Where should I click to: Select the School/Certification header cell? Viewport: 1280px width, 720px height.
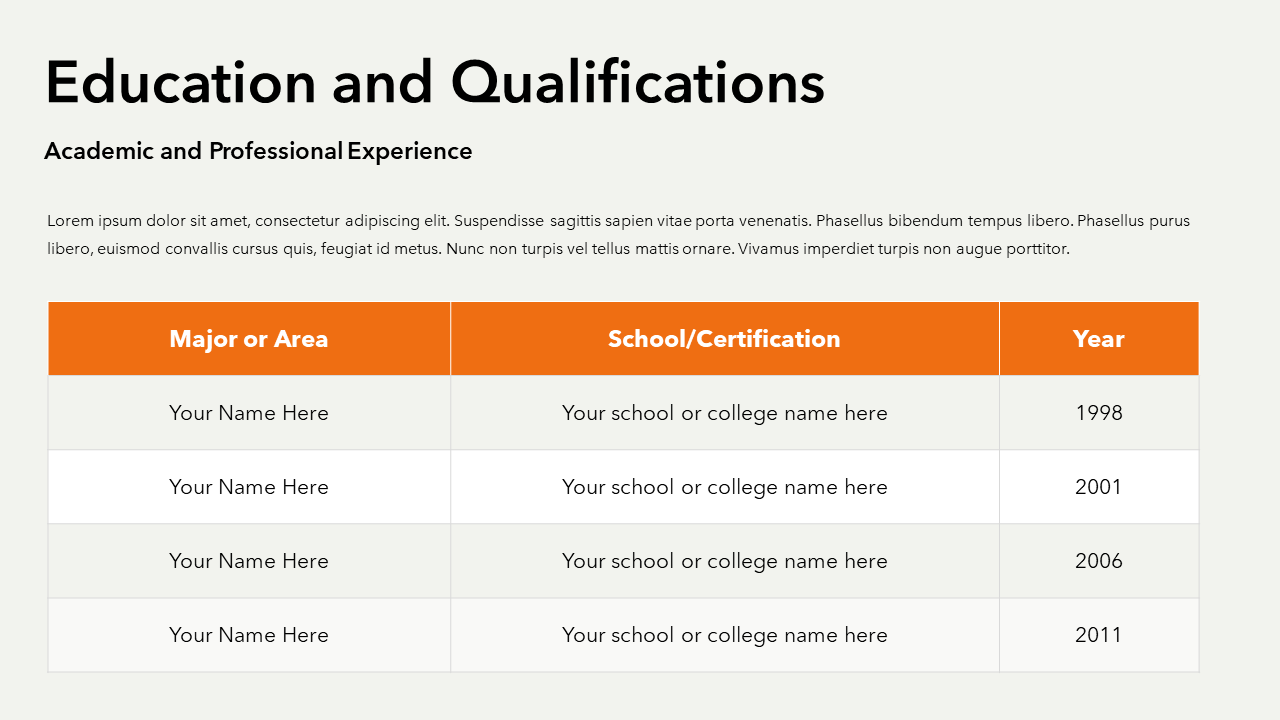click(x=724, y=339)
